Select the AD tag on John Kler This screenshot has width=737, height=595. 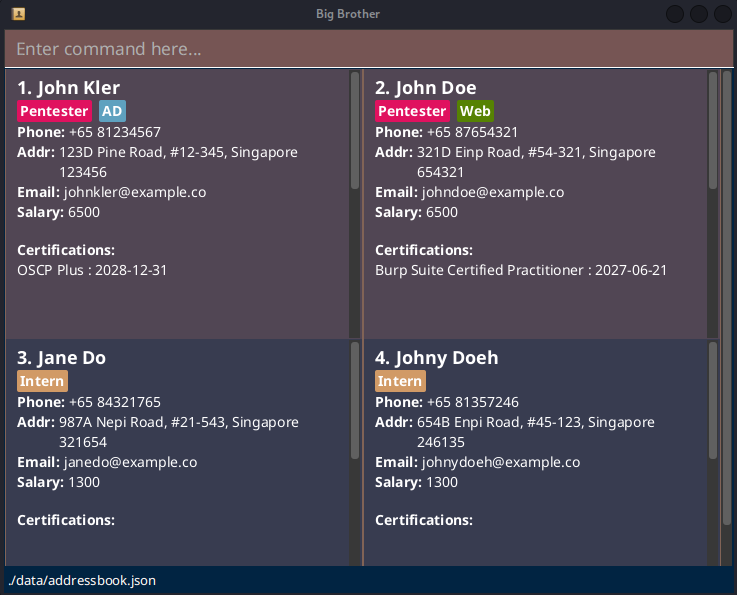click(112, 111)
